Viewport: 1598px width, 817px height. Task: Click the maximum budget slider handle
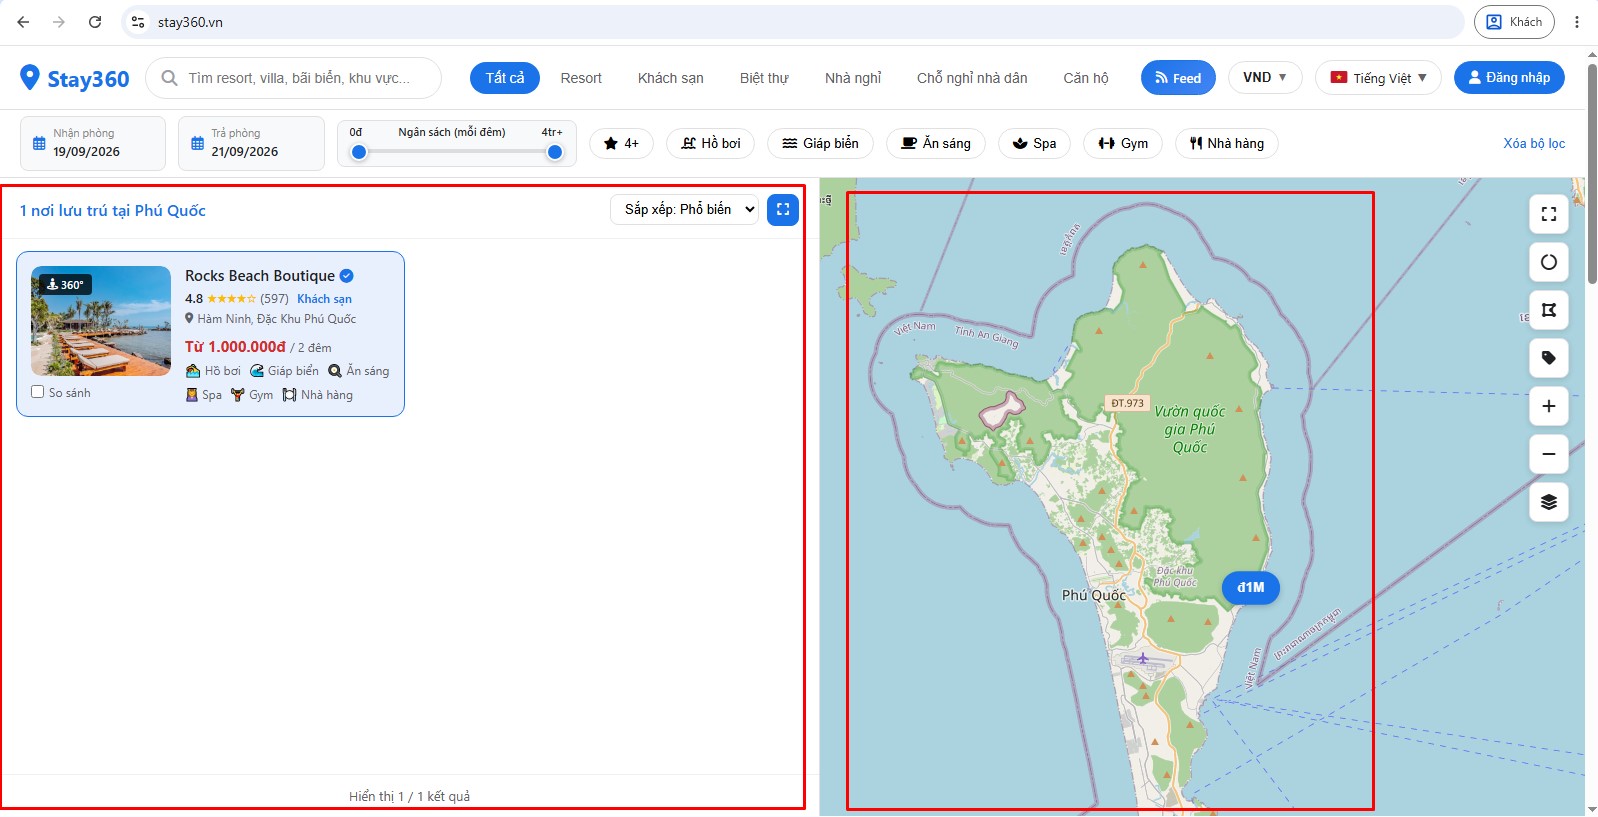pyautogui.click(x=555, y=152)
